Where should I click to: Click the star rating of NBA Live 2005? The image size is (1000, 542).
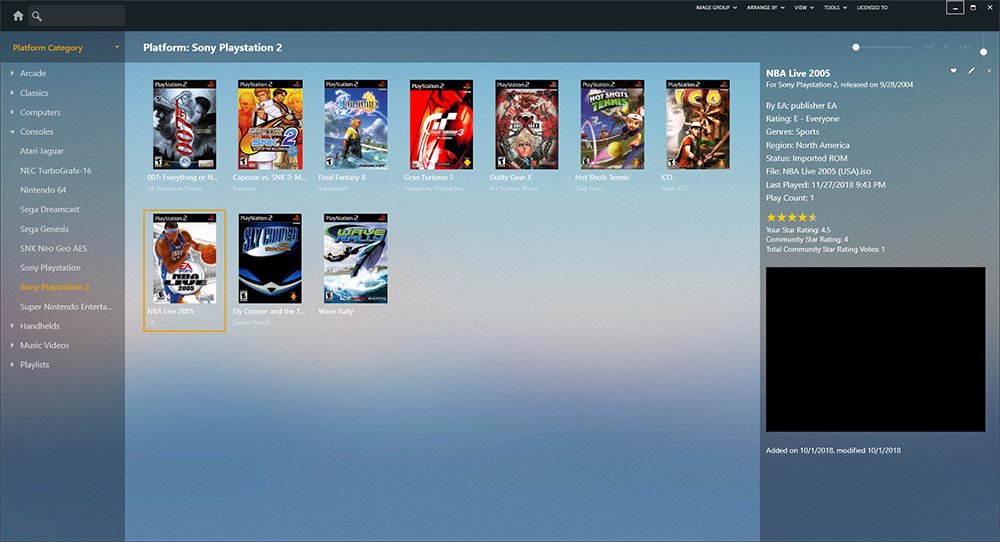click(x=791, y=217)
